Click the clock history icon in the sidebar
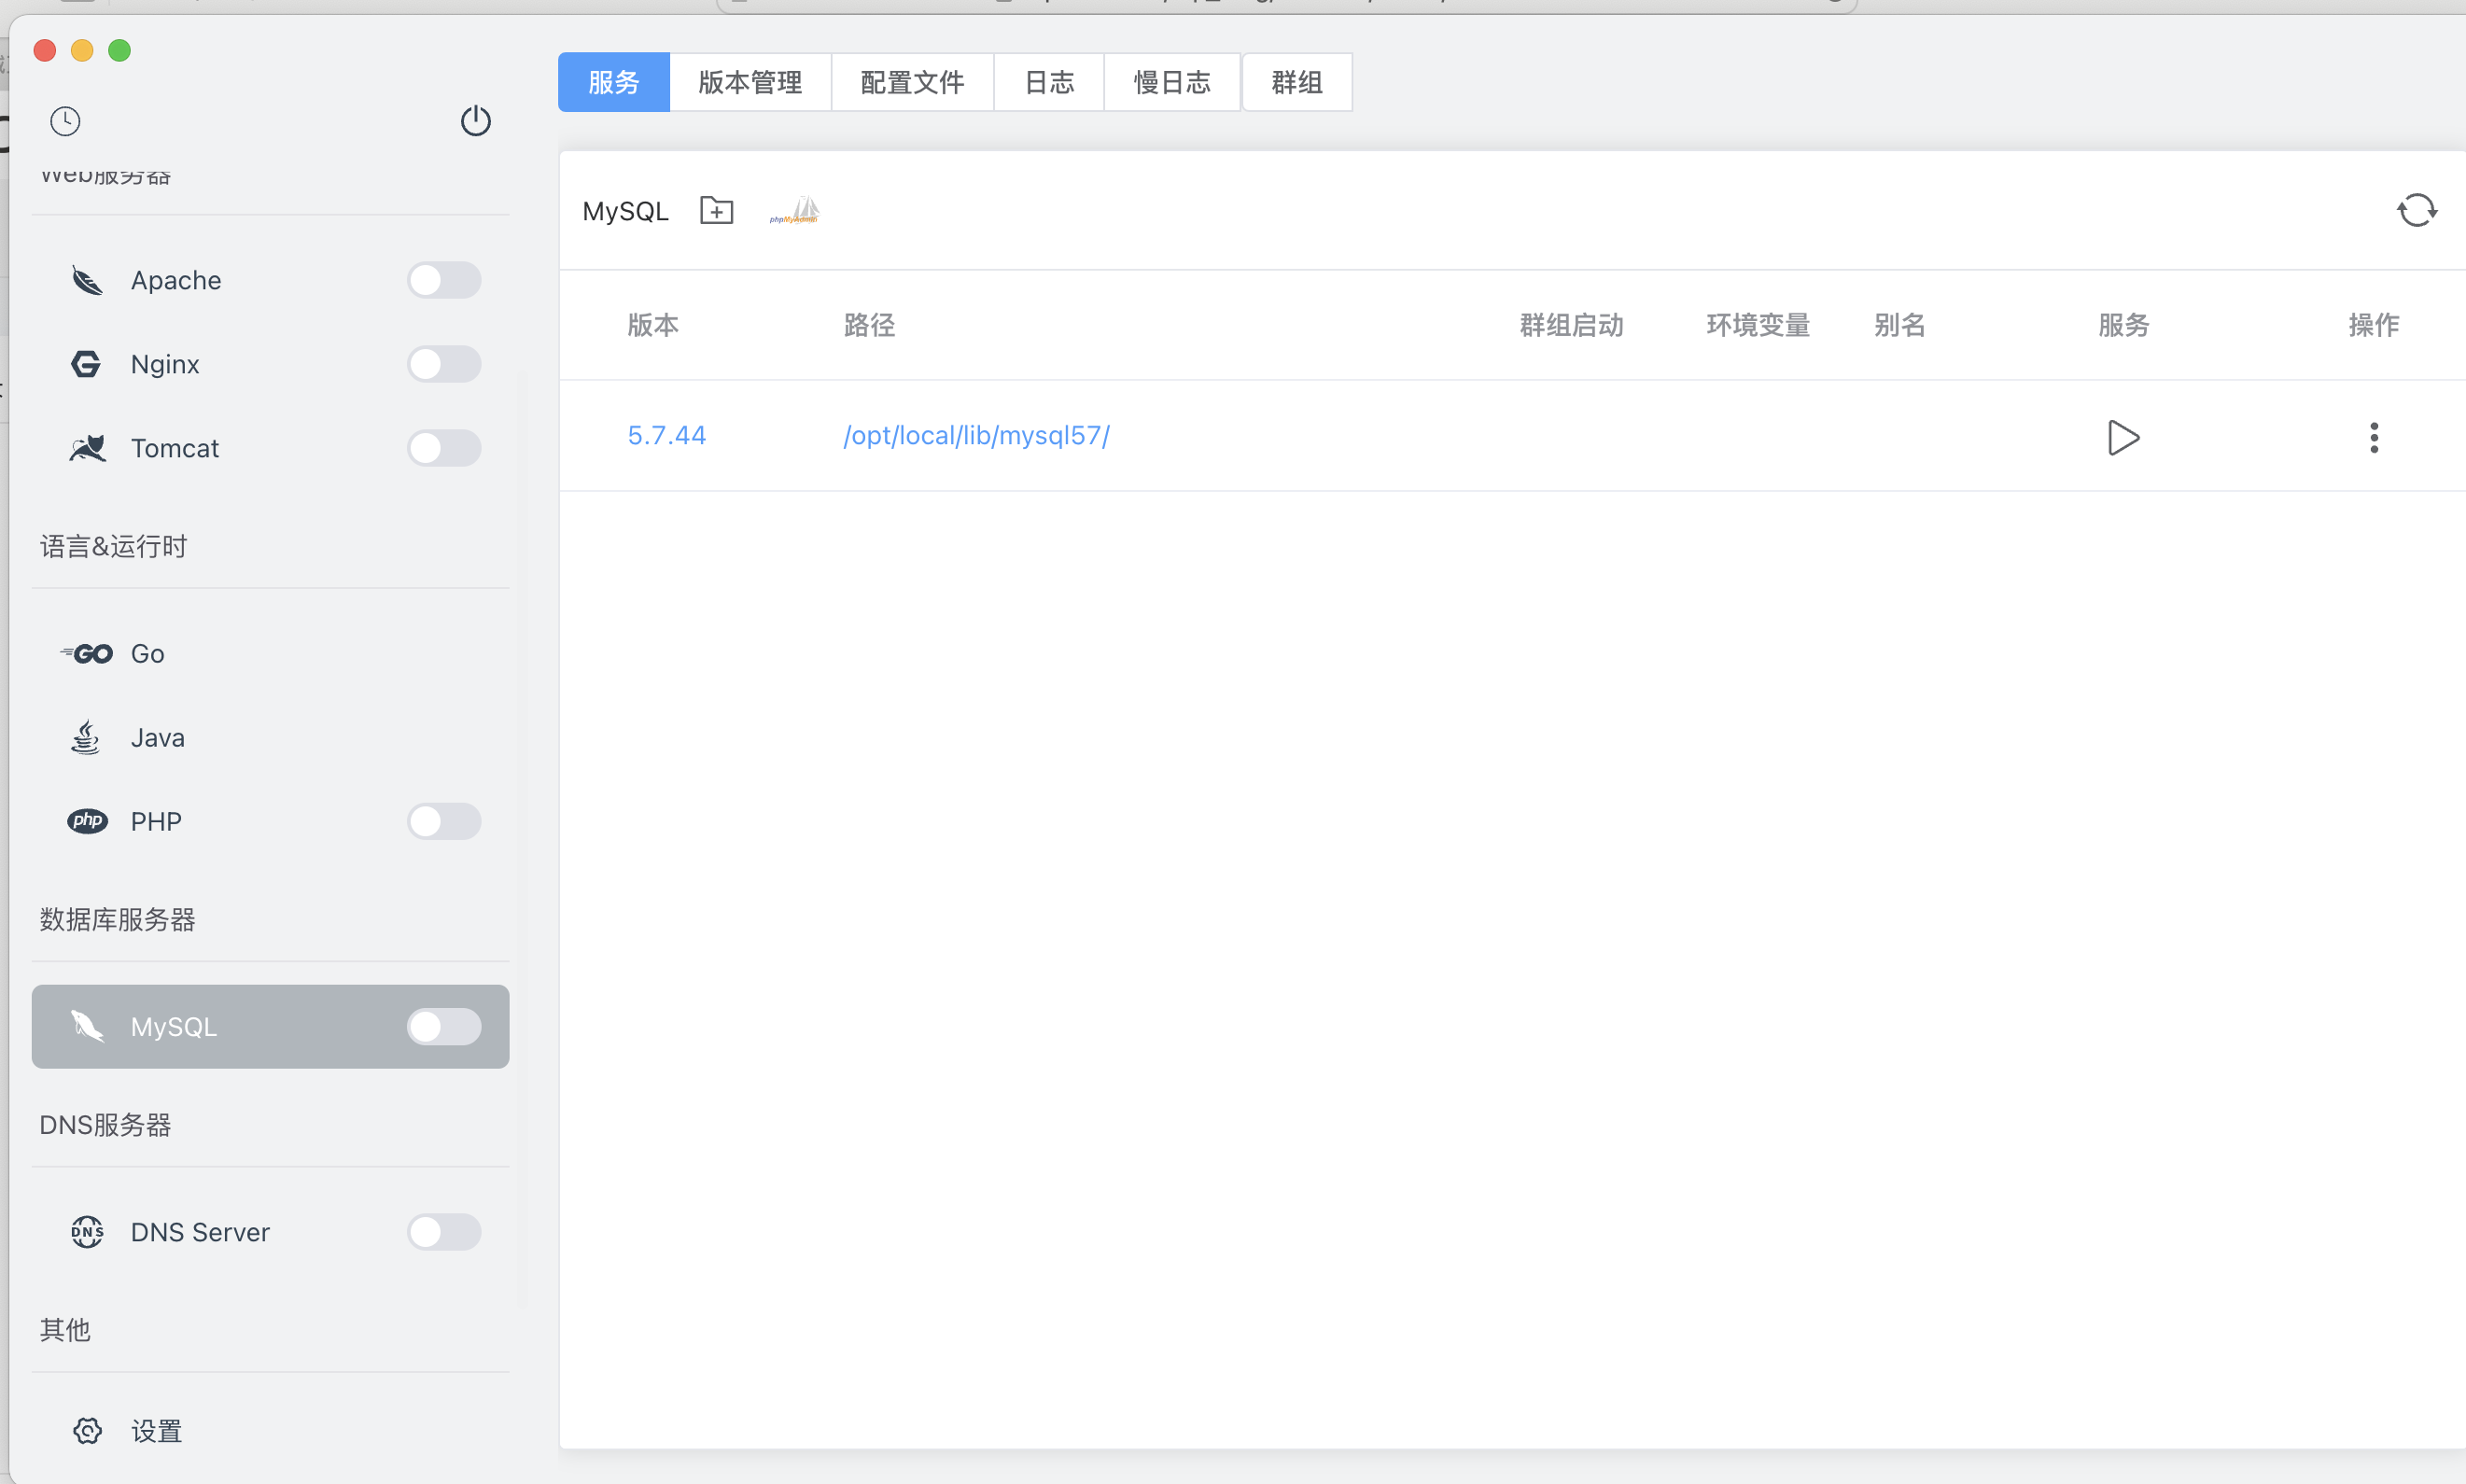 coord(65,122)
